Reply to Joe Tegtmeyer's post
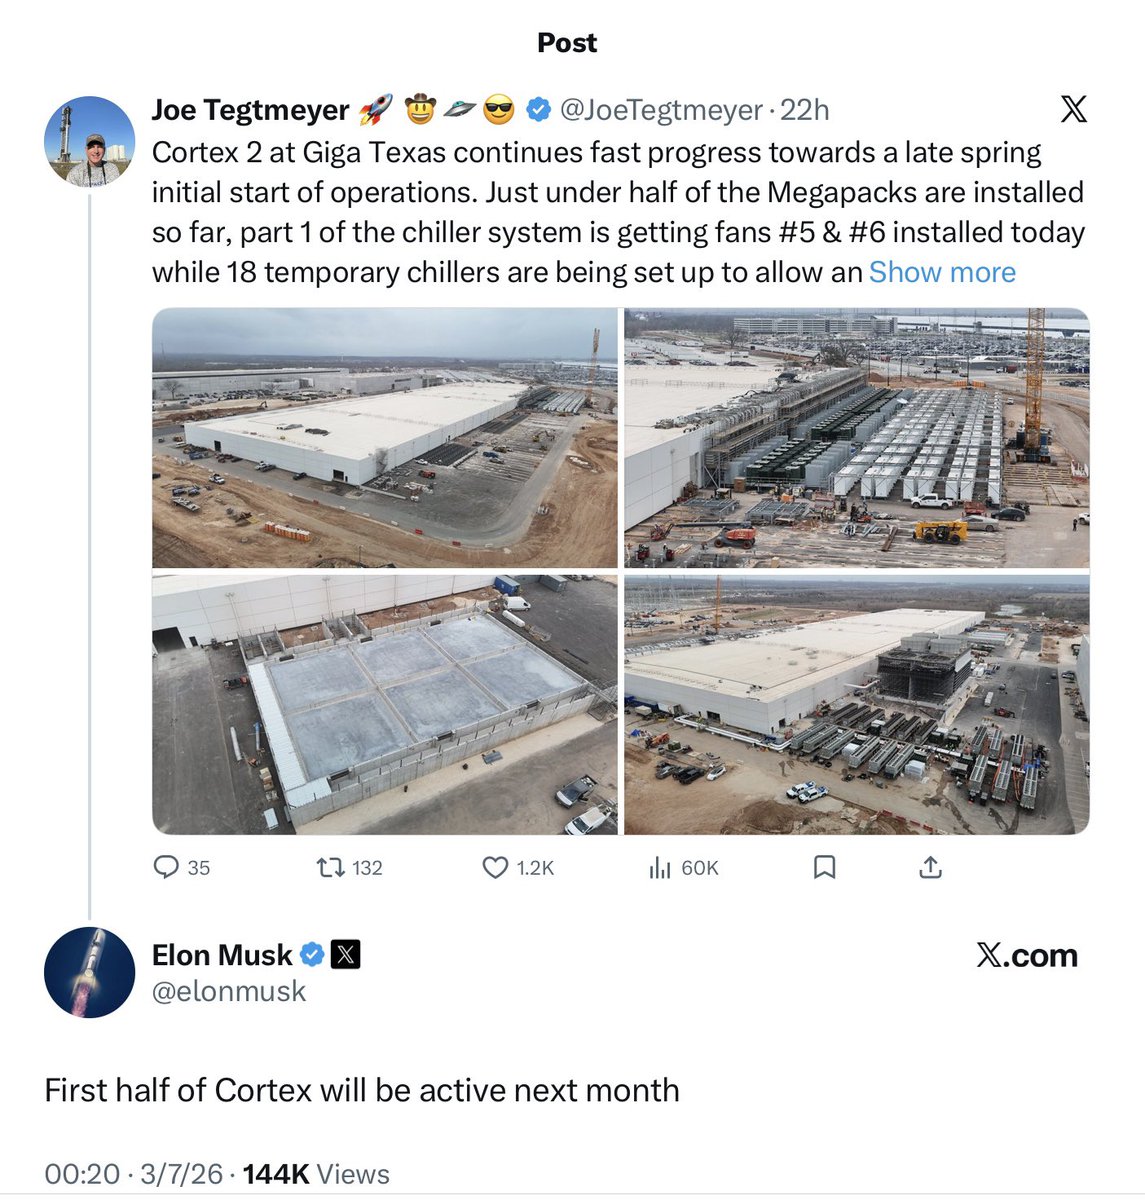Screen dimensions: 1145x1200 point(167,868)
